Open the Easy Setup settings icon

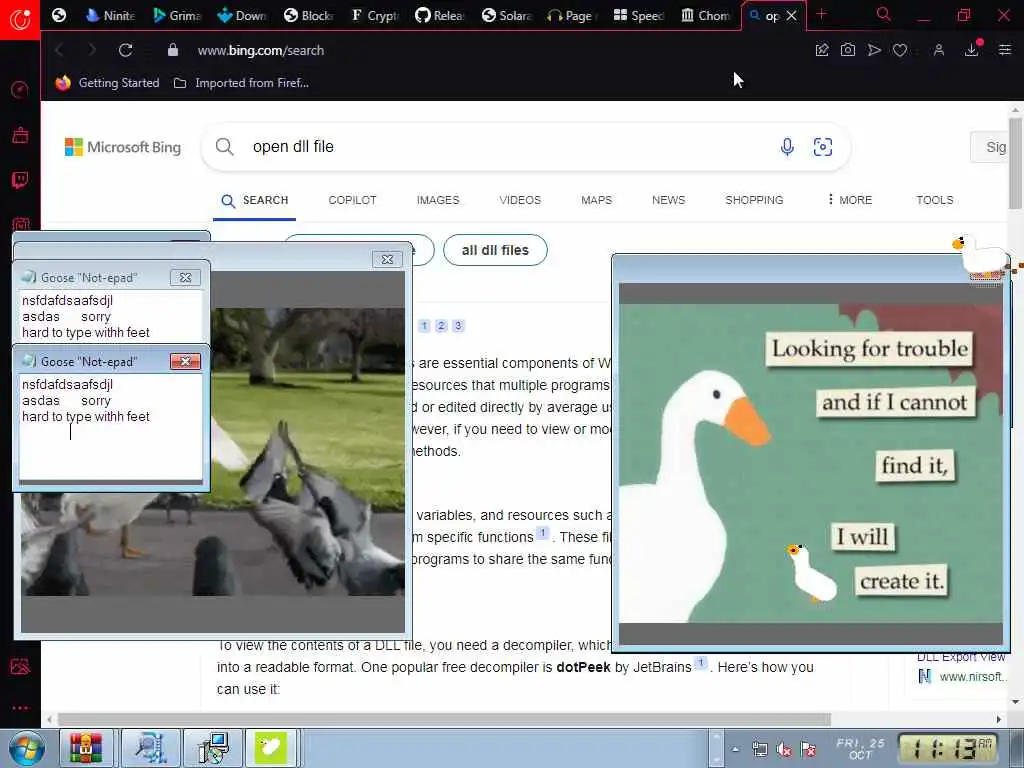[x=1005, y=50]
